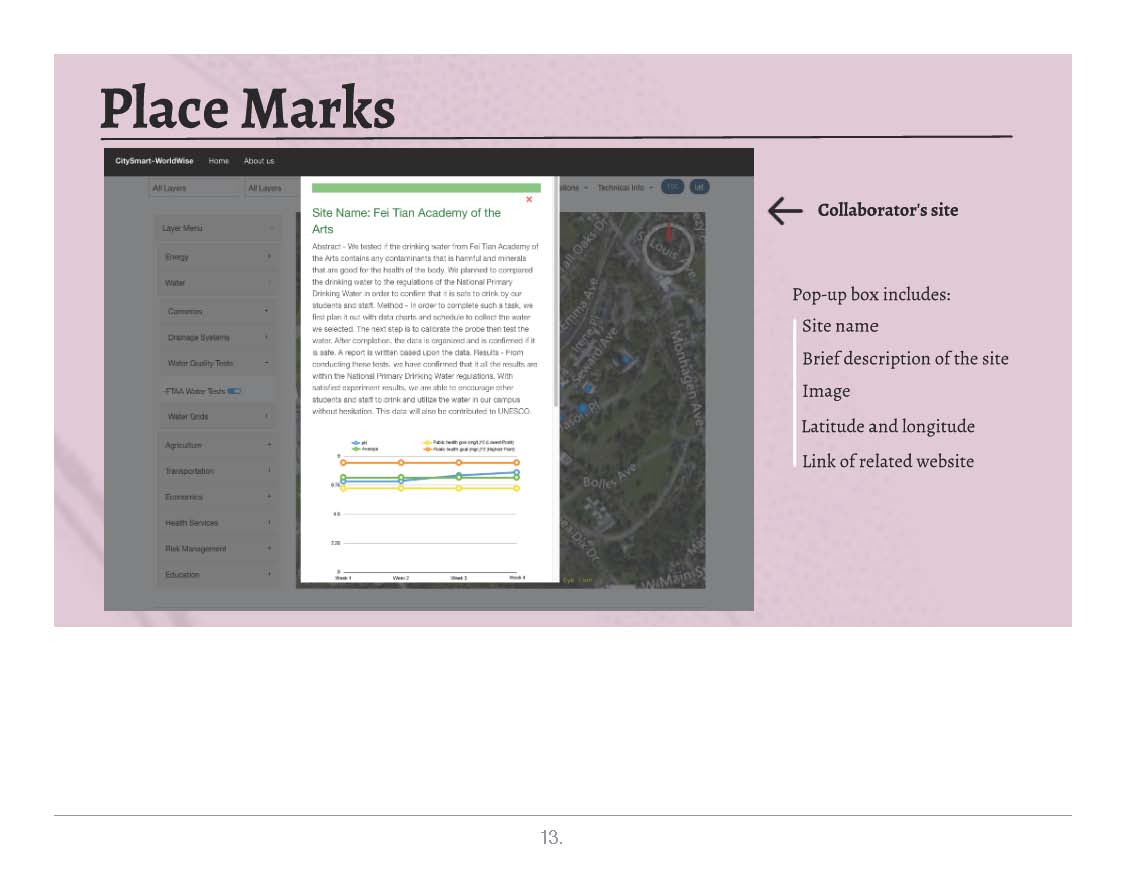The width and height of the screenshot is (1133, 876).
Task: Click the left arrow beside Collaborator's site
Action: [785, 210]
